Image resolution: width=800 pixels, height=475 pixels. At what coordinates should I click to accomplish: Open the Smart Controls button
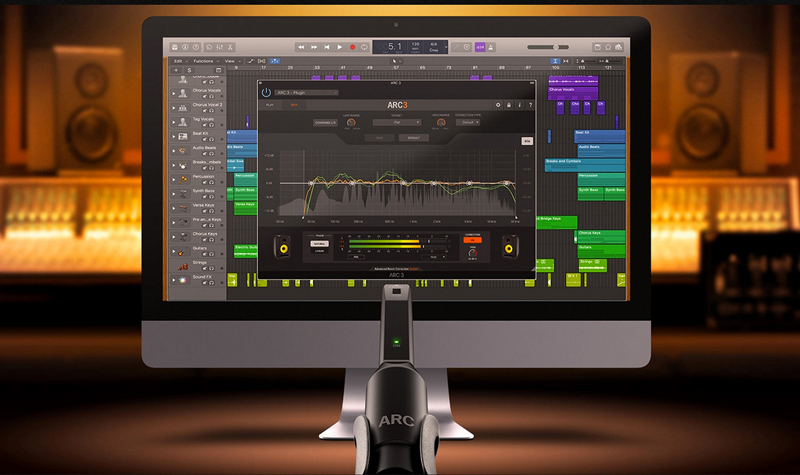click(x=209, y=47)
